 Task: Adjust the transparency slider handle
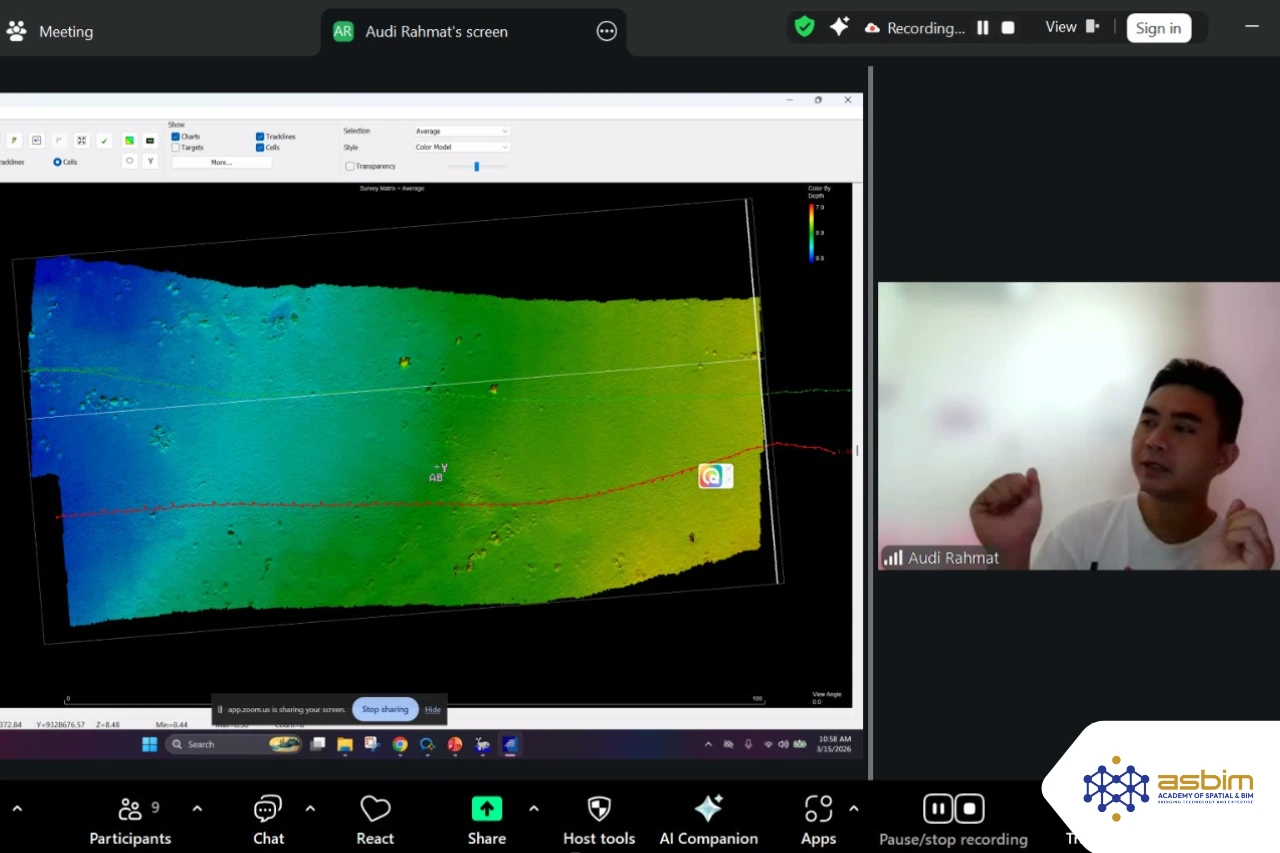(477, 166)
